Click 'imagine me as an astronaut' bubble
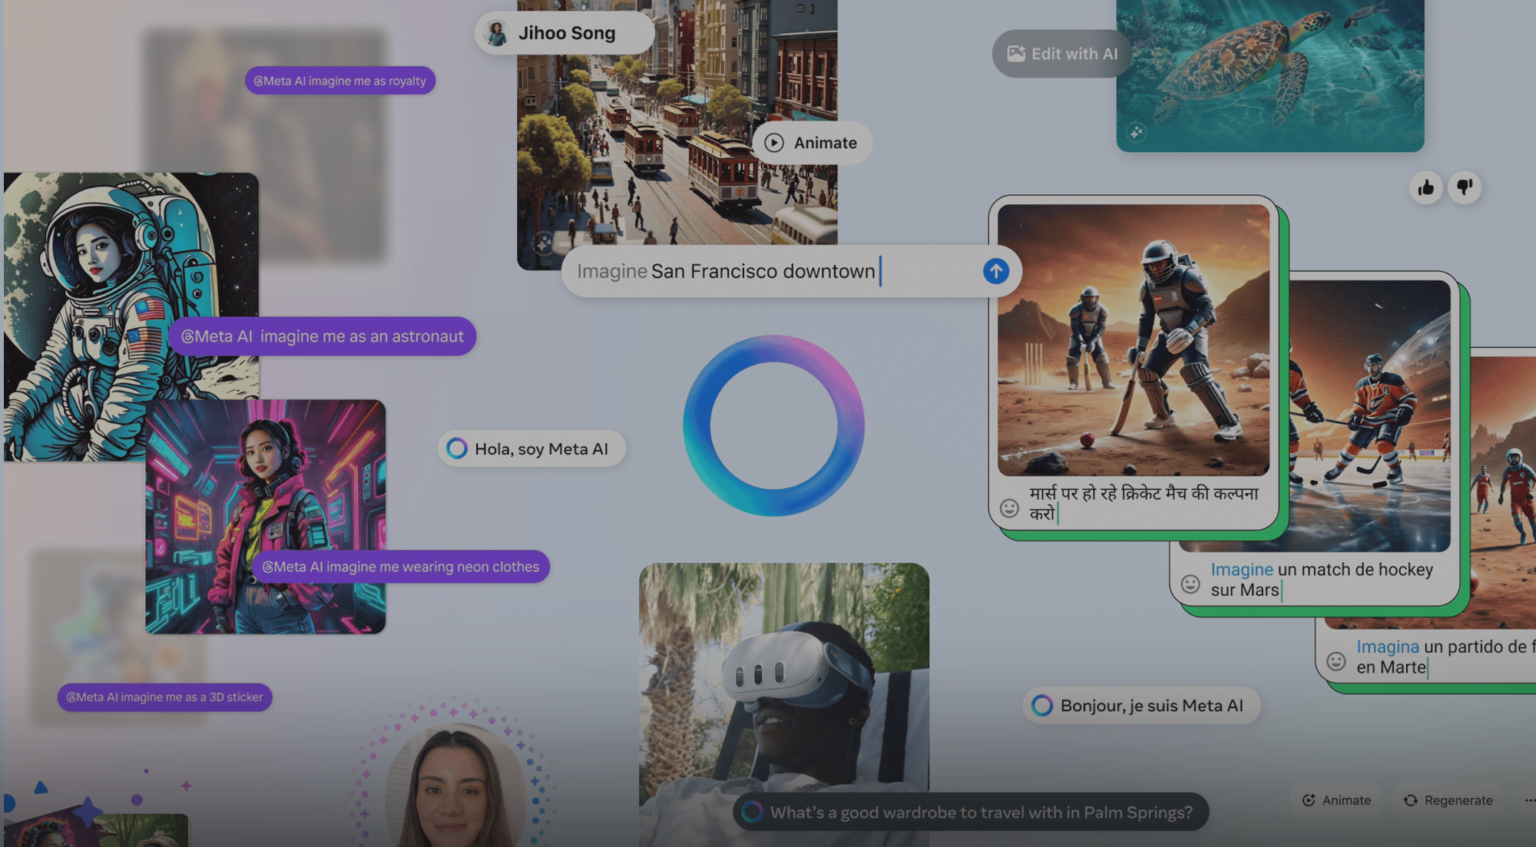 coord(322,337)
